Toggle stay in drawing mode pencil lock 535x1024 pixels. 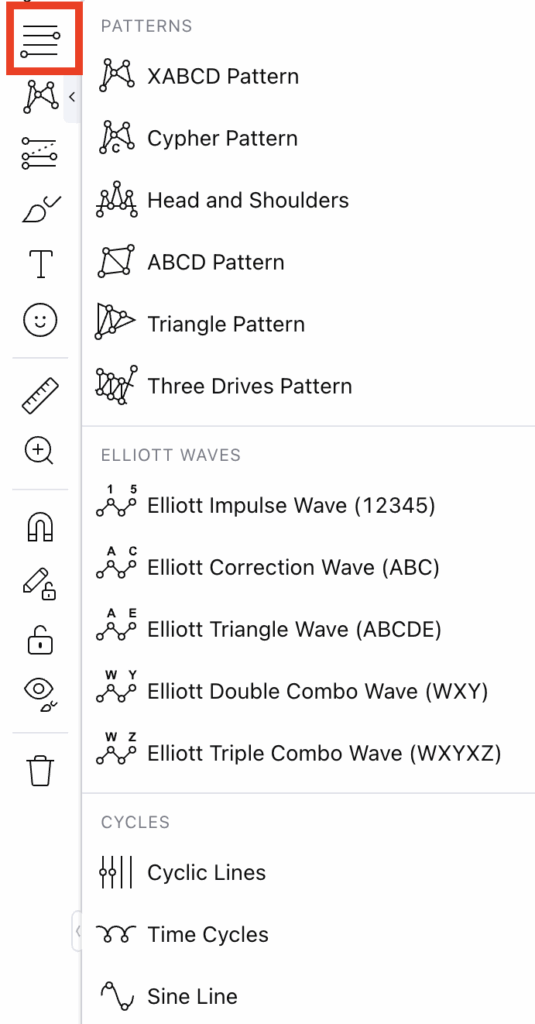(x=40, y=583)
